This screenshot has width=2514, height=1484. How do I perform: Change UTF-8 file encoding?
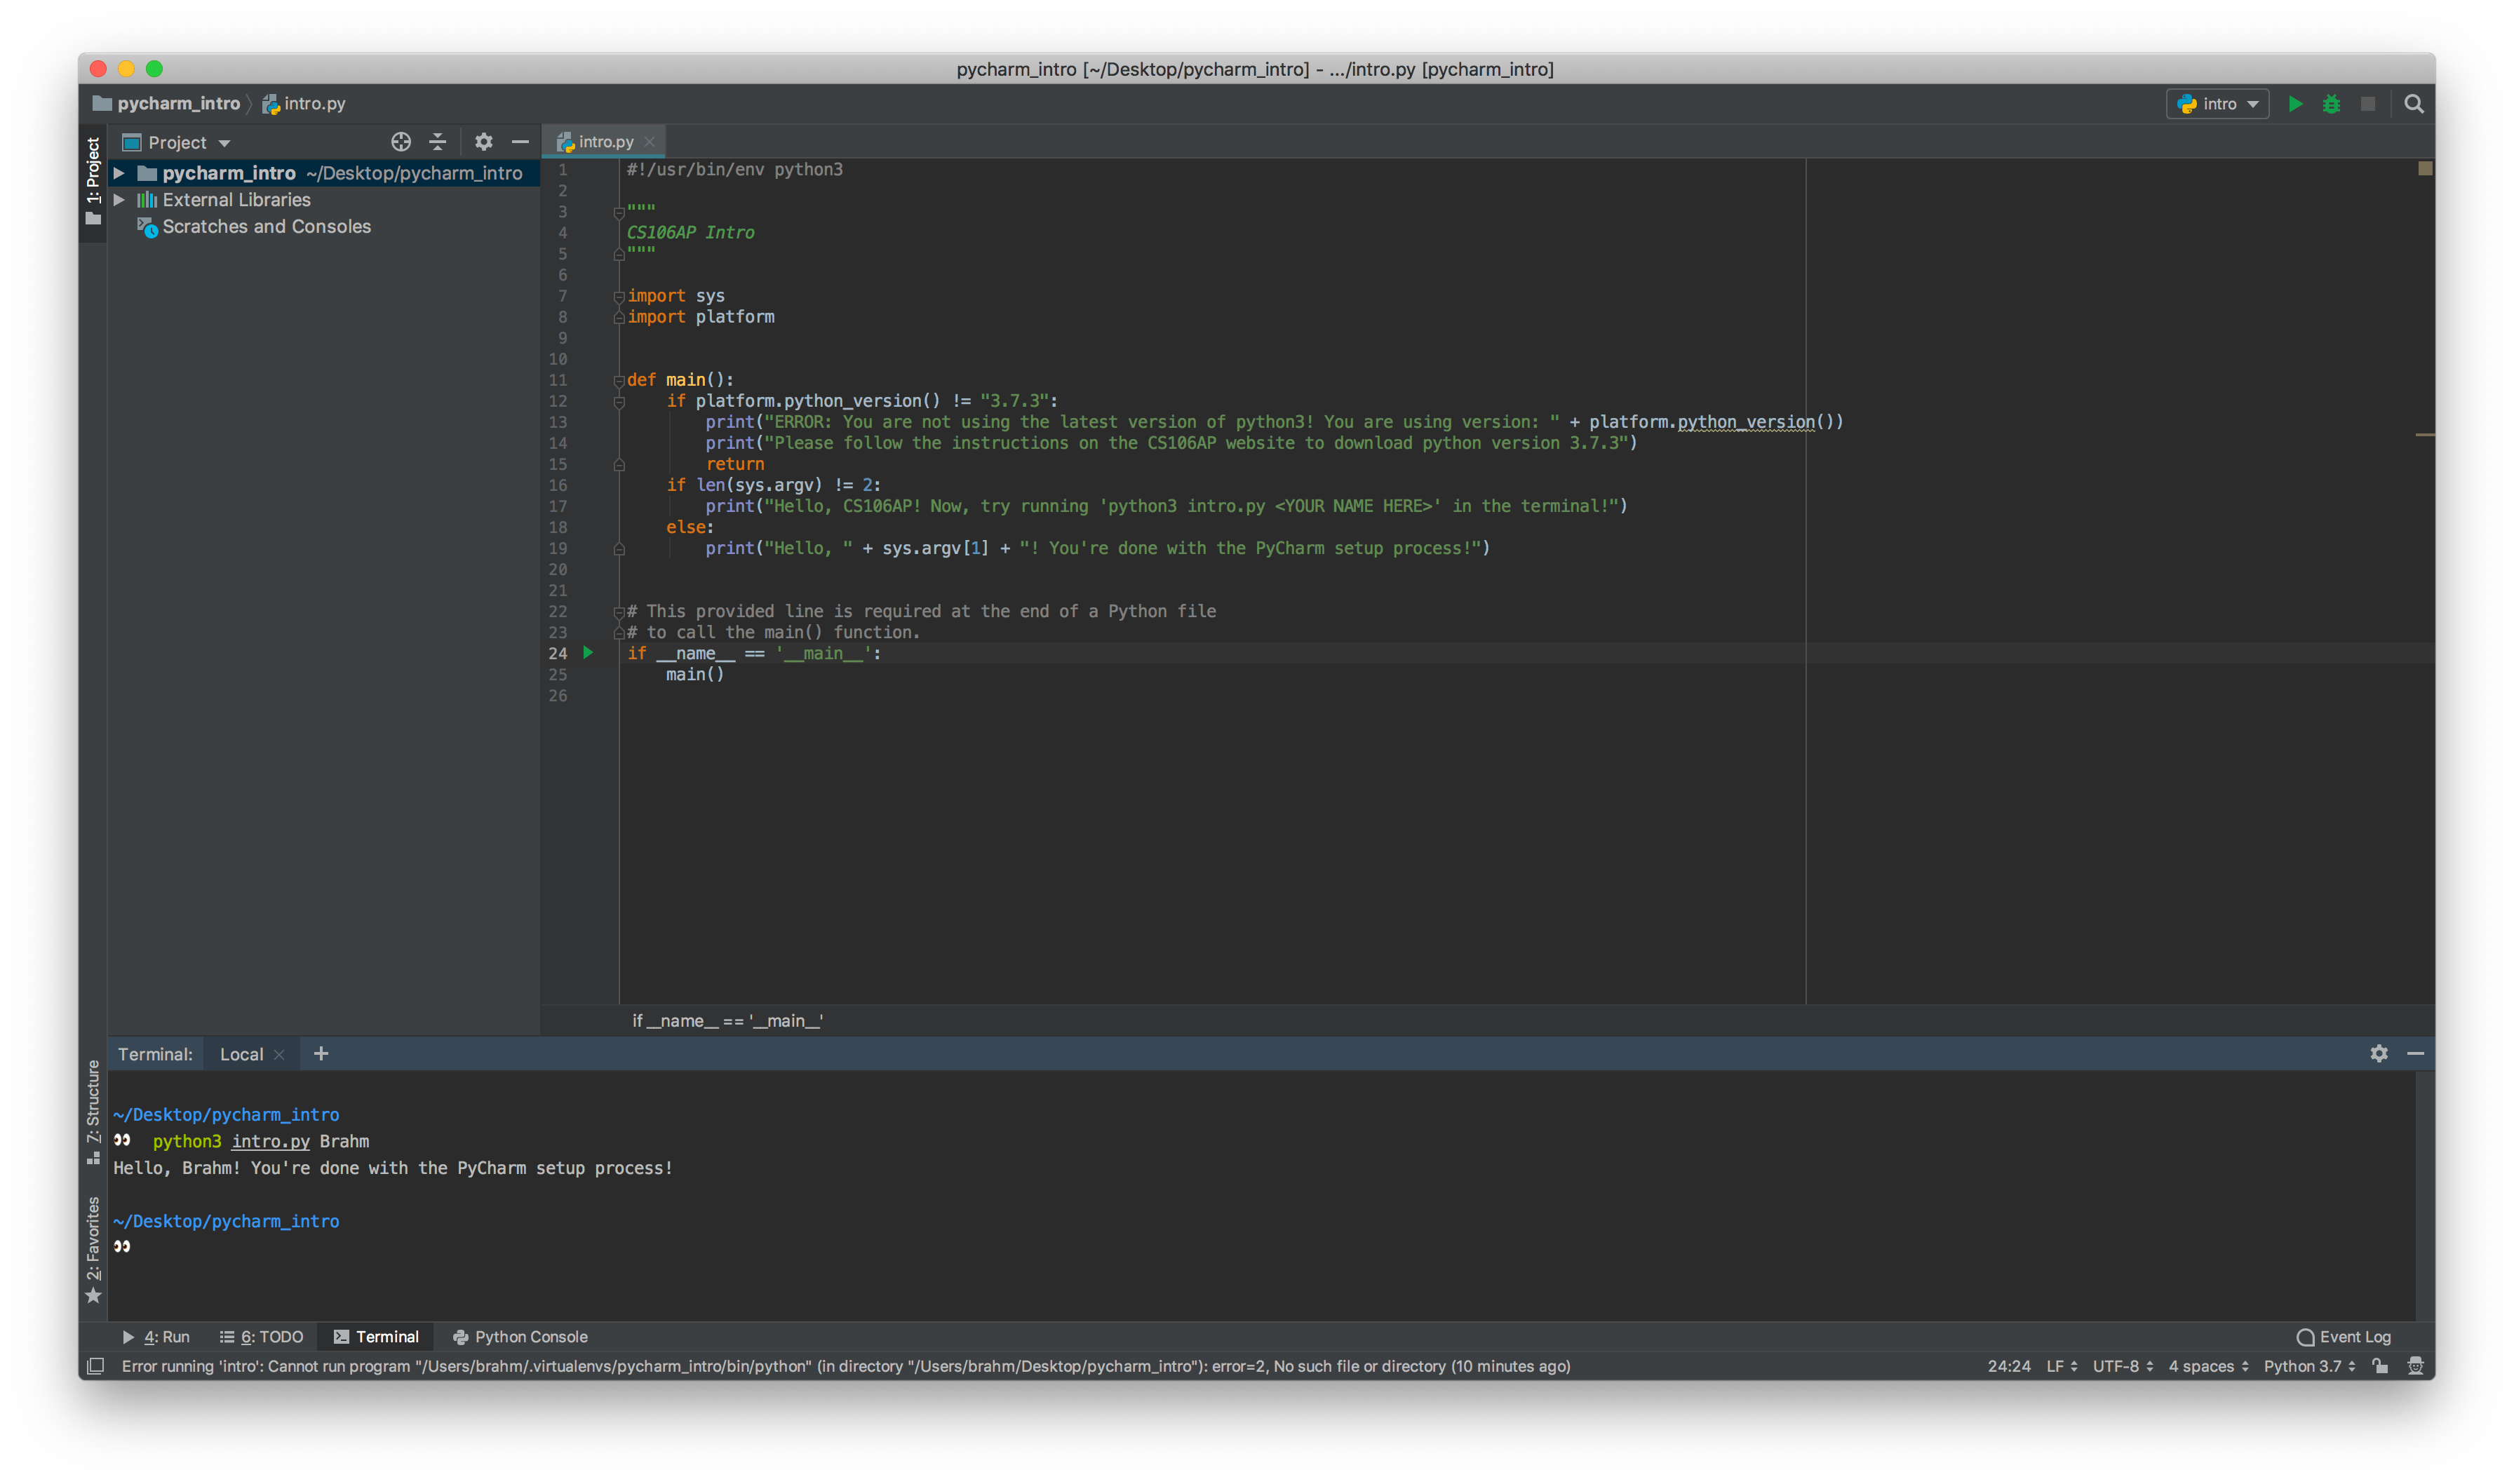pos(2122,1366)
